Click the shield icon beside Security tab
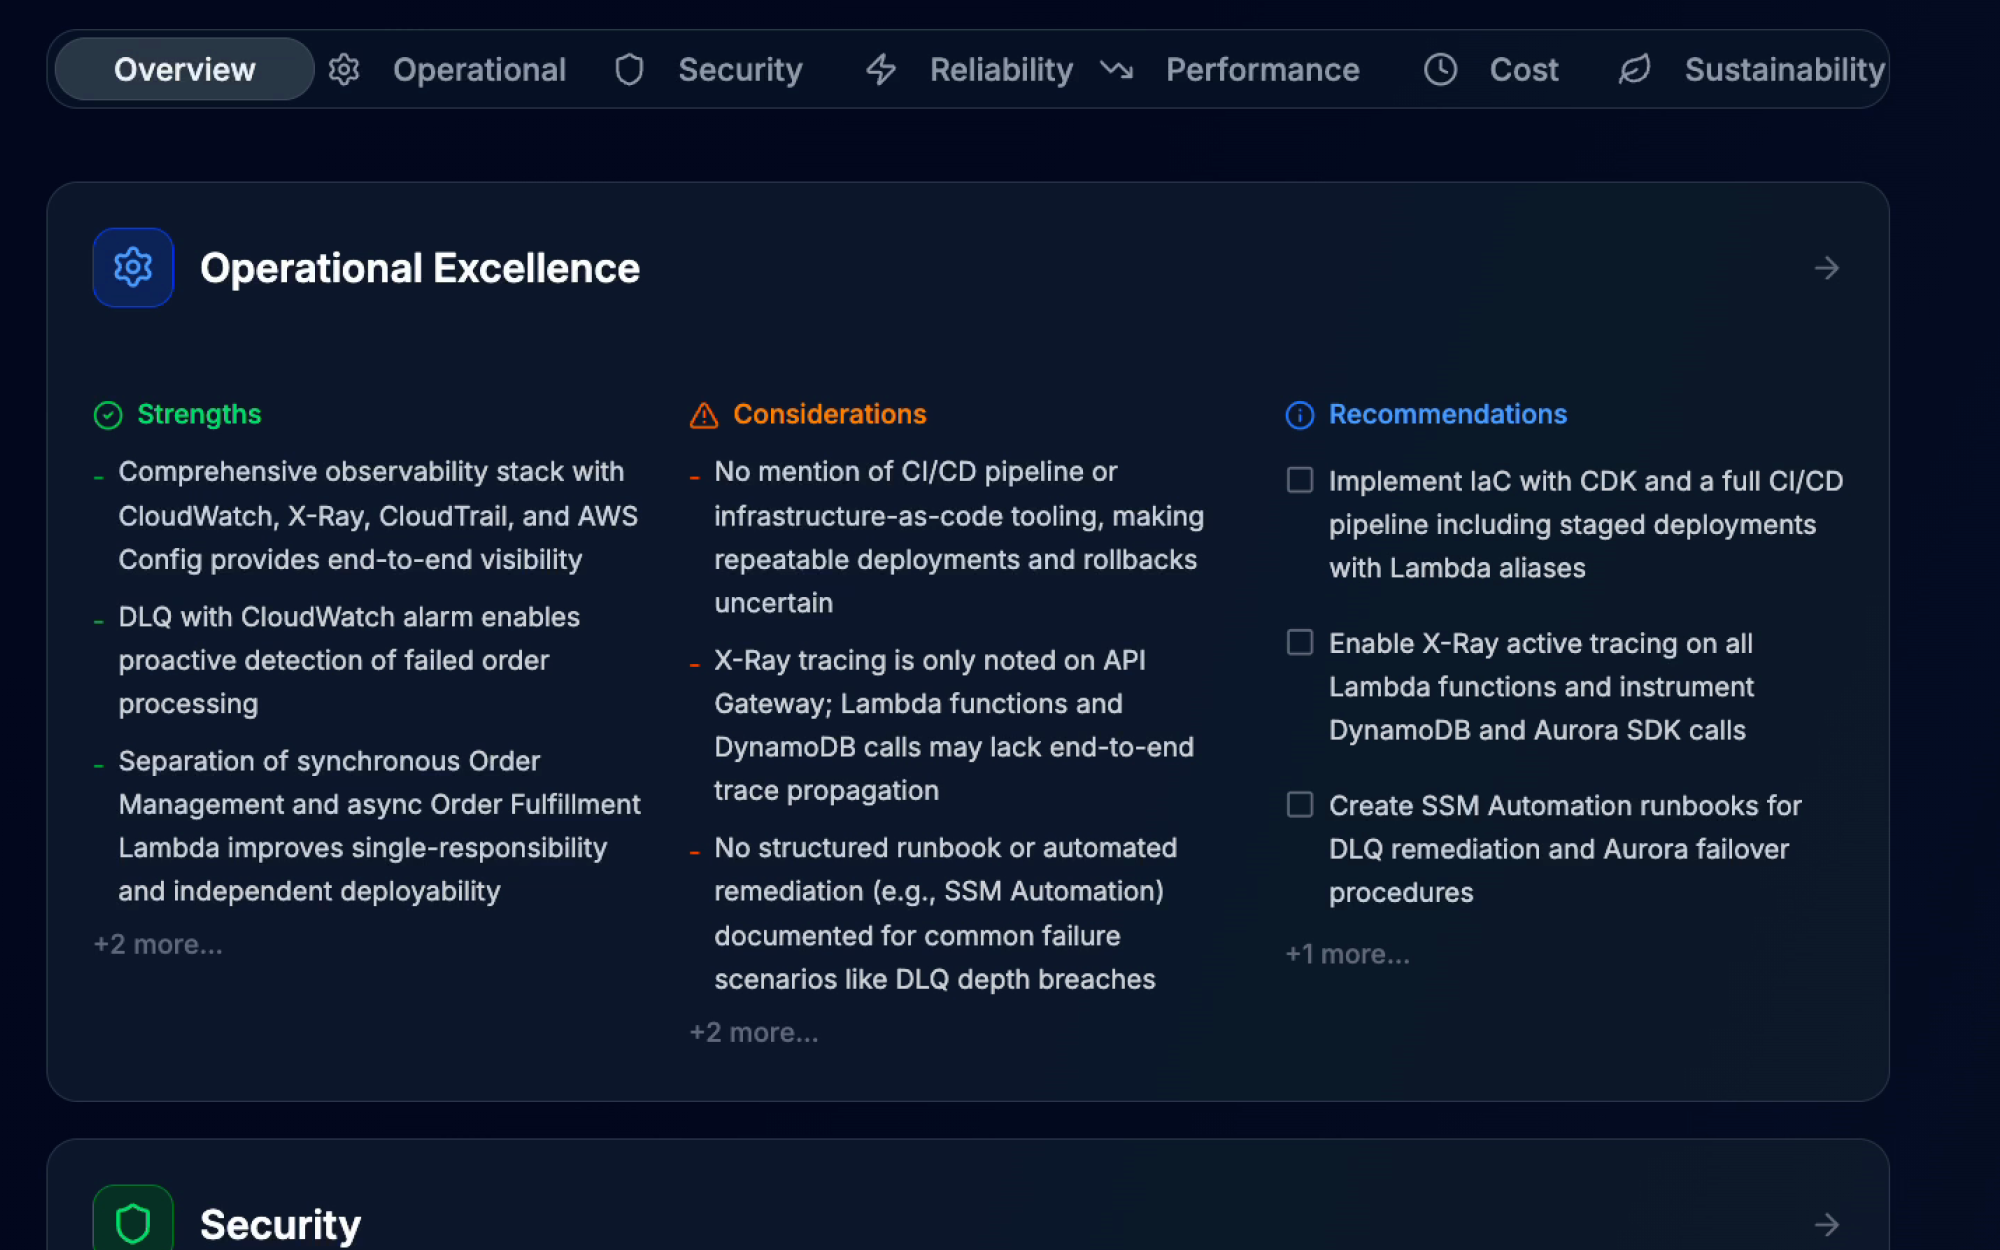The height and width of the screenshot is (1250, 2000). point(629,69)
